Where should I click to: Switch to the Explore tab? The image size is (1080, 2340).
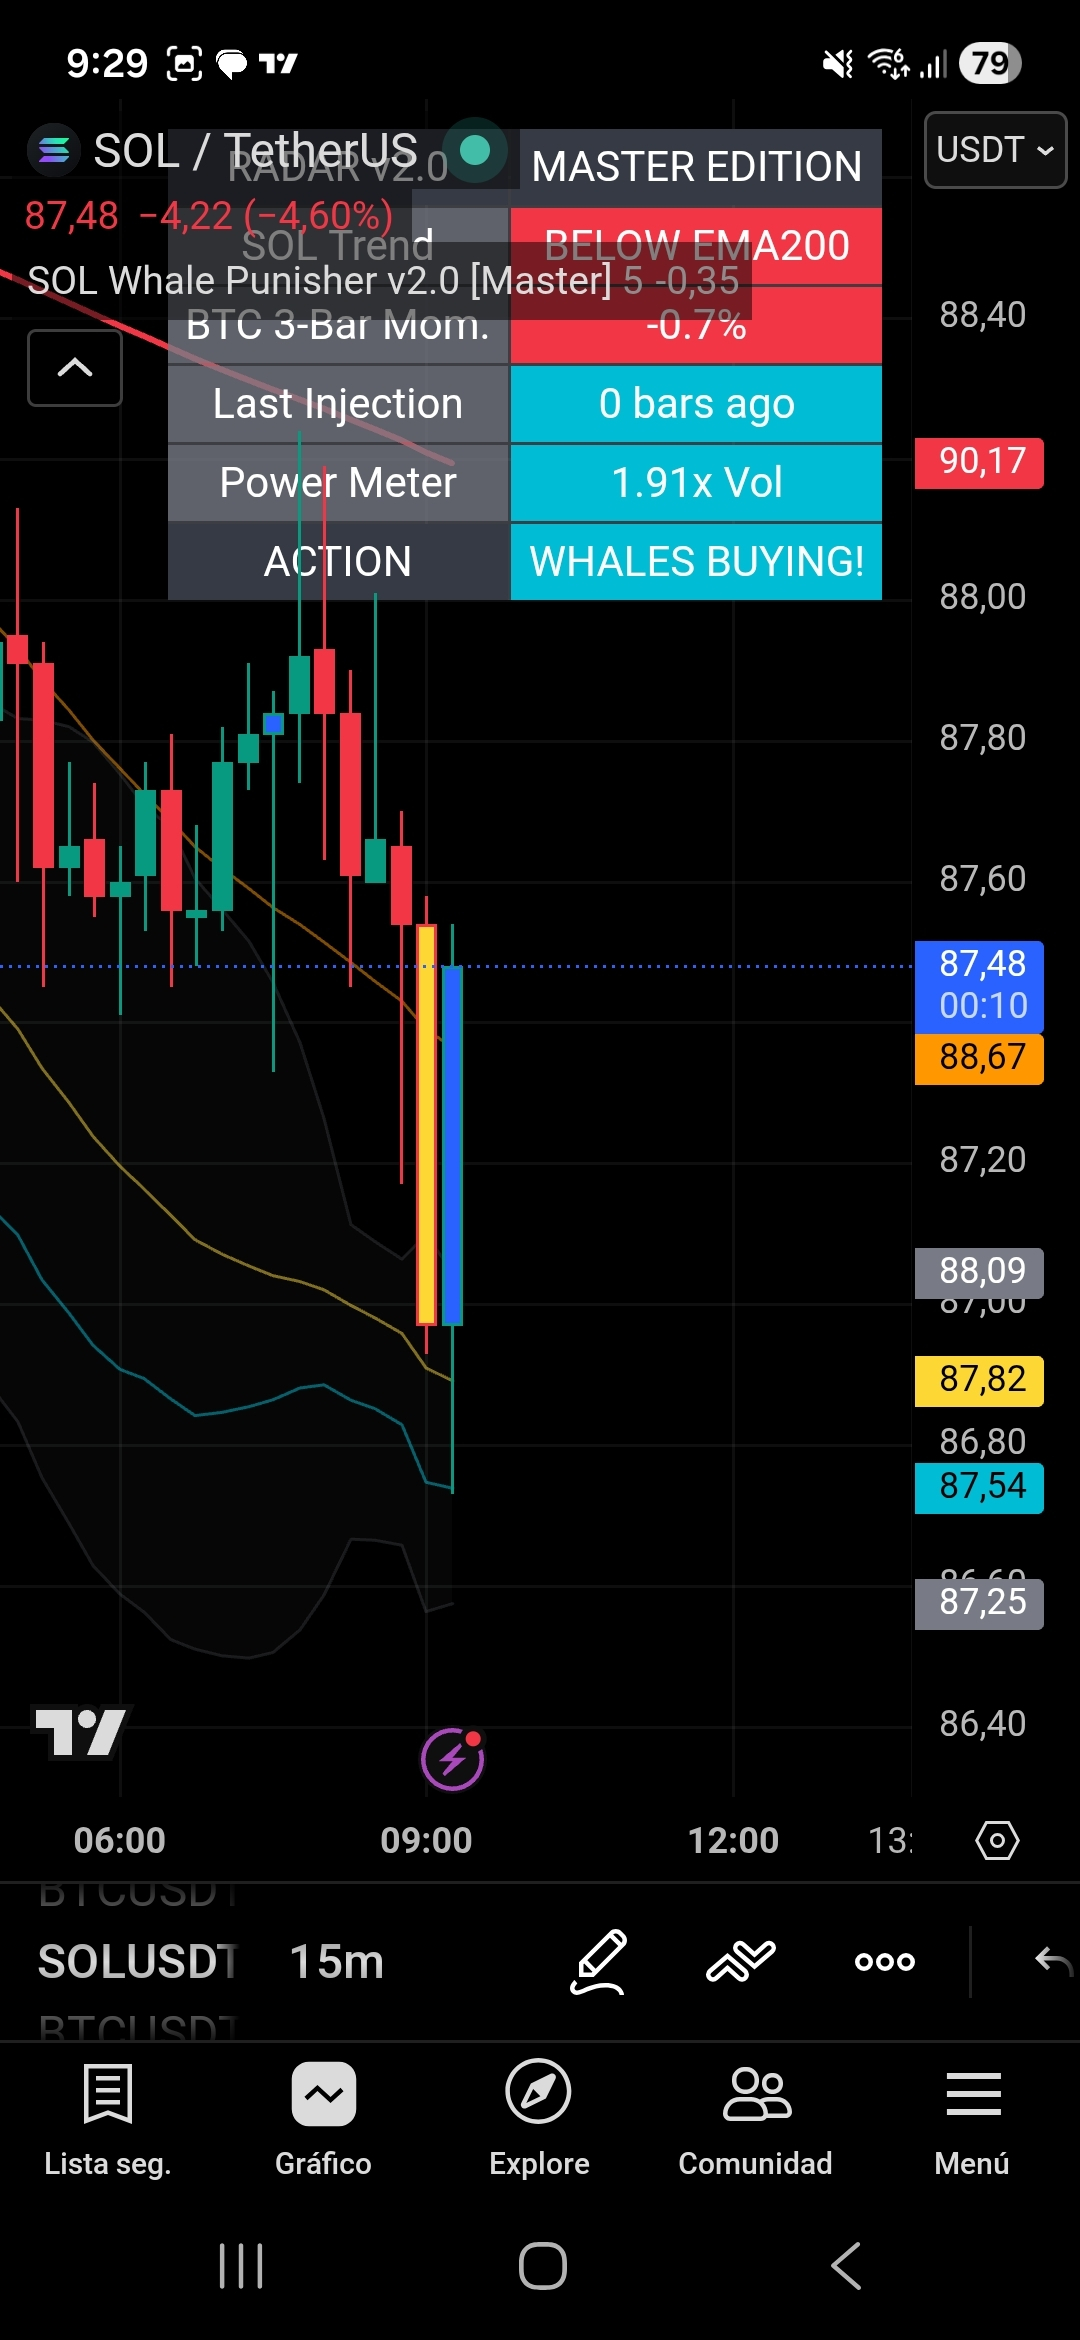tap(539, 2119)
